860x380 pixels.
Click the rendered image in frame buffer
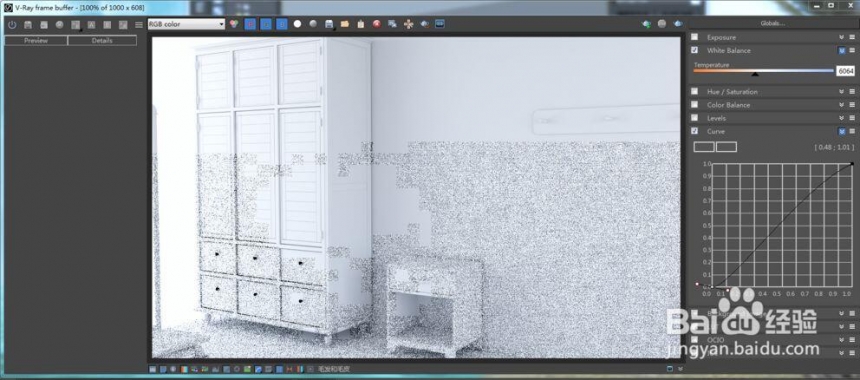tap(416, 197)
